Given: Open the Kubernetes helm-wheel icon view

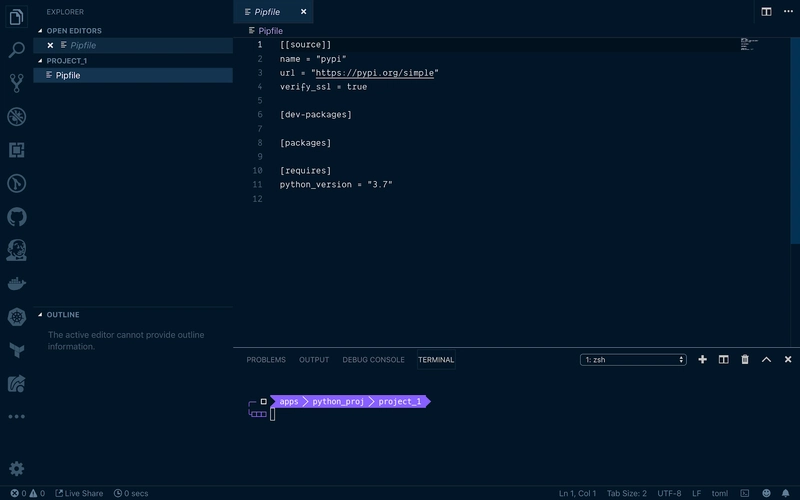Looking at the screenshot, I should click(x=16, y=317).
